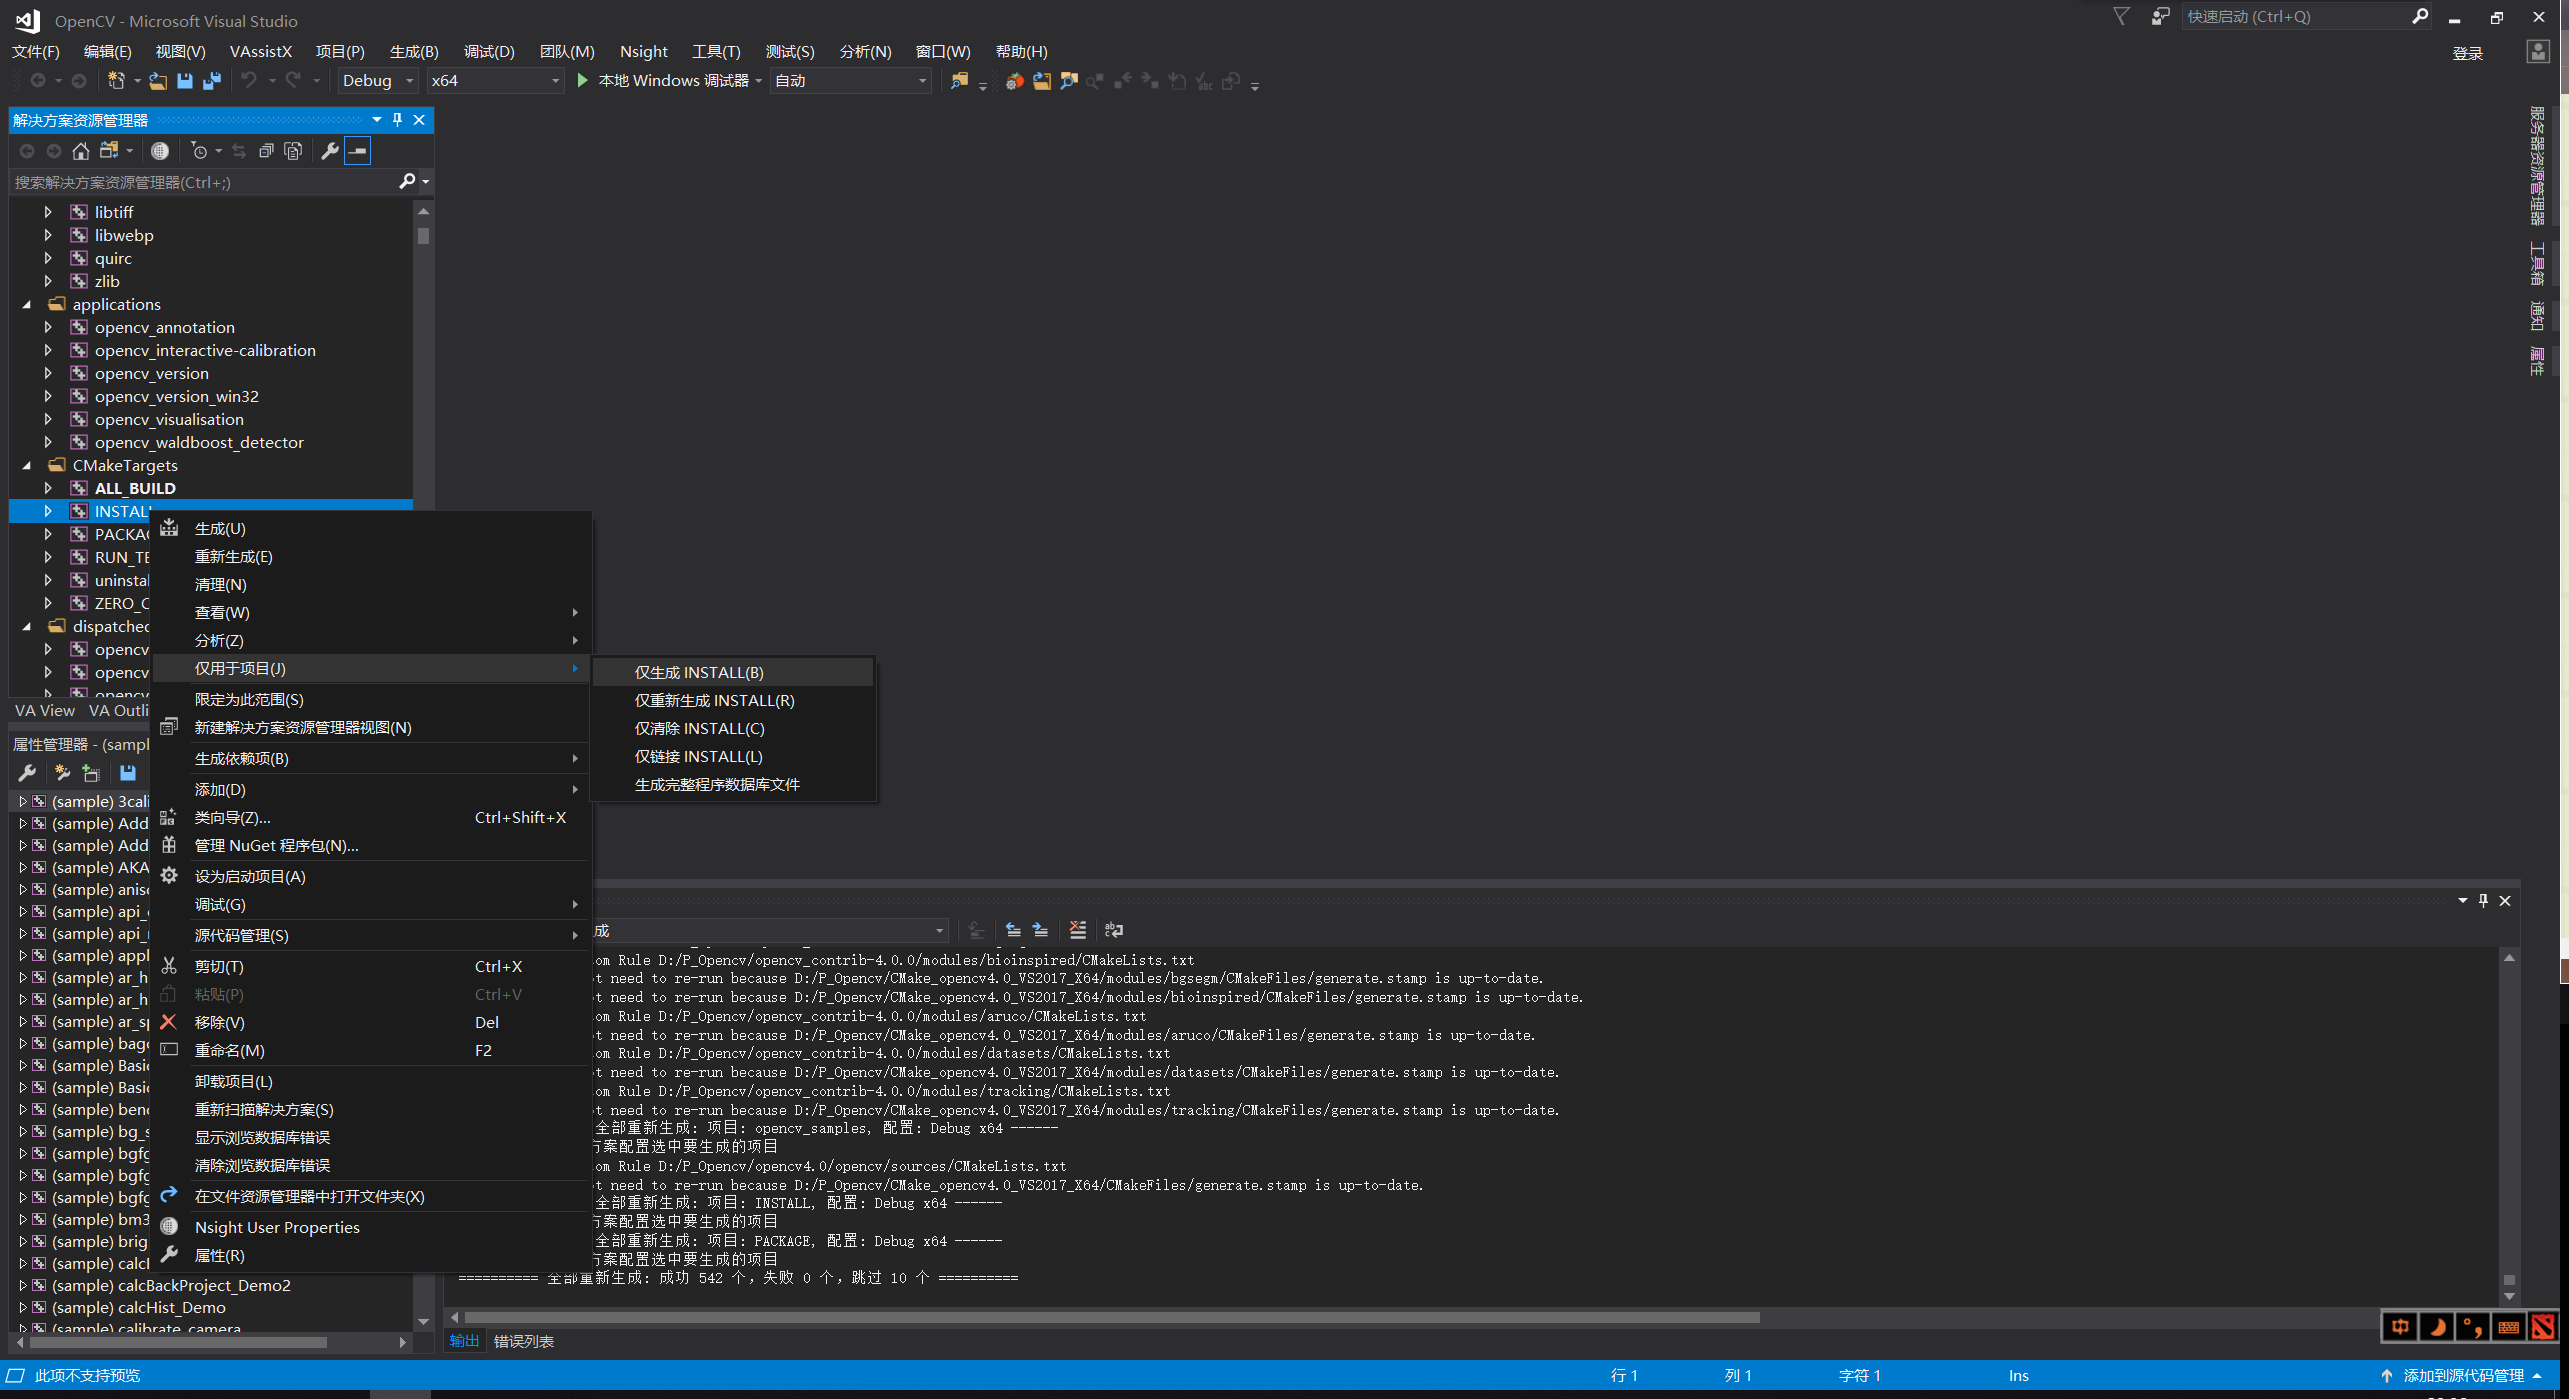Open the x64 platform dropdown
Viewport: 2569px width, 1399px height.
click(495, 81)
